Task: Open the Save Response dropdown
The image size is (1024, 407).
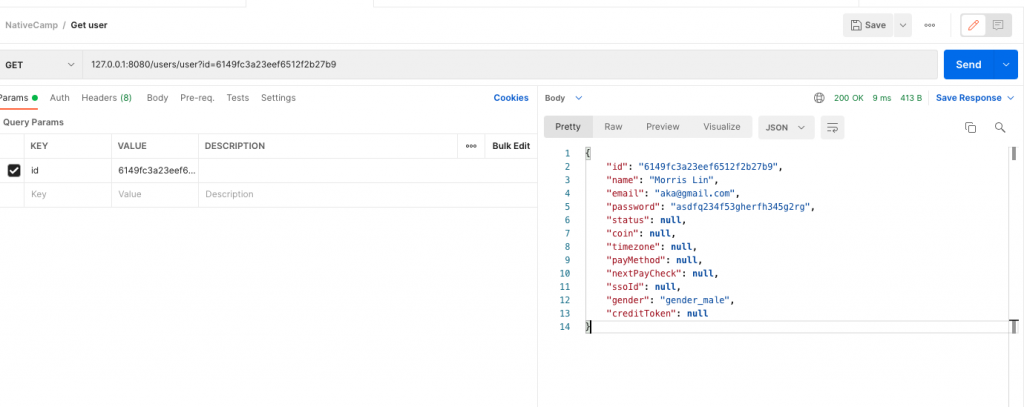Action: click(973, 98)
